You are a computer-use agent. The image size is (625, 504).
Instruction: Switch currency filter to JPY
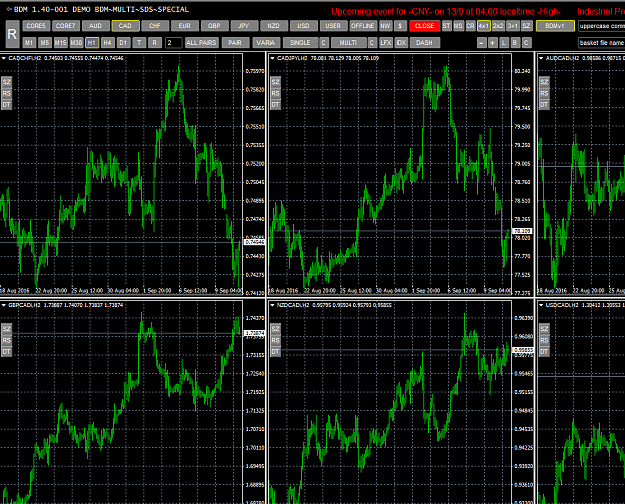[x=244, y=26]
